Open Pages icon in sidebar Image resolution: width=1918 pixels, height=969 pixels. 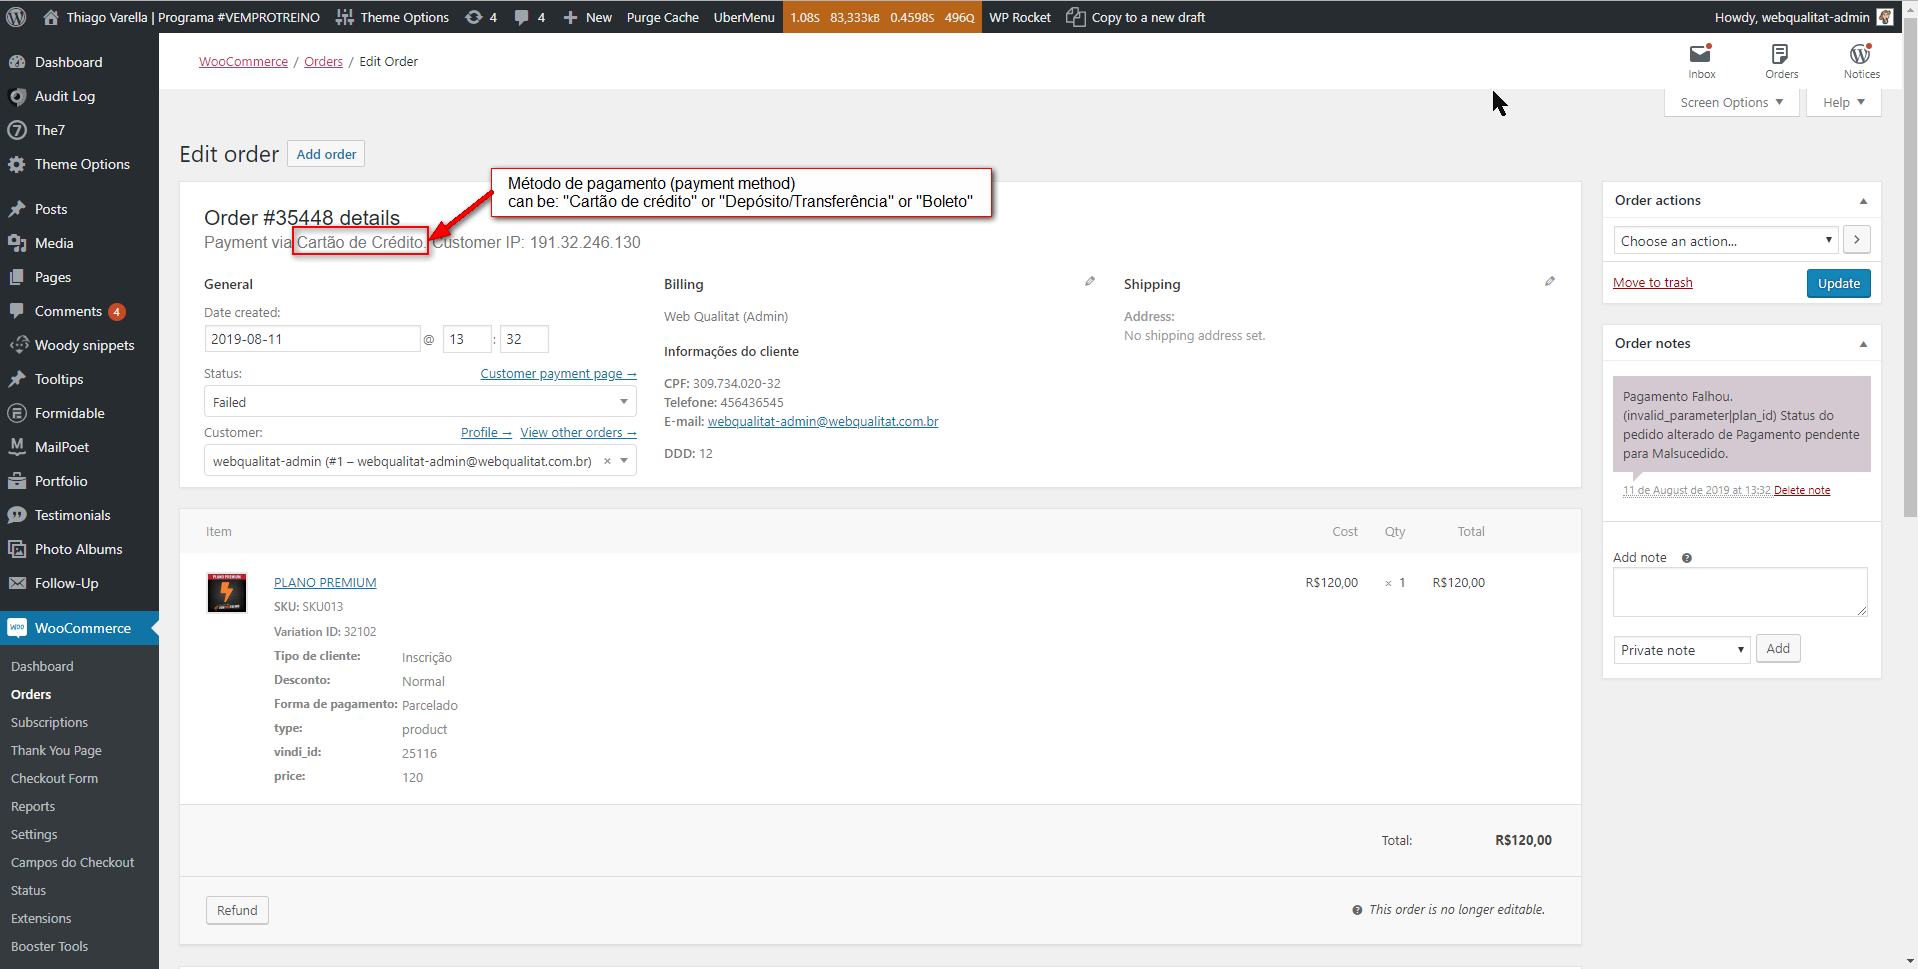pos(17,277)
